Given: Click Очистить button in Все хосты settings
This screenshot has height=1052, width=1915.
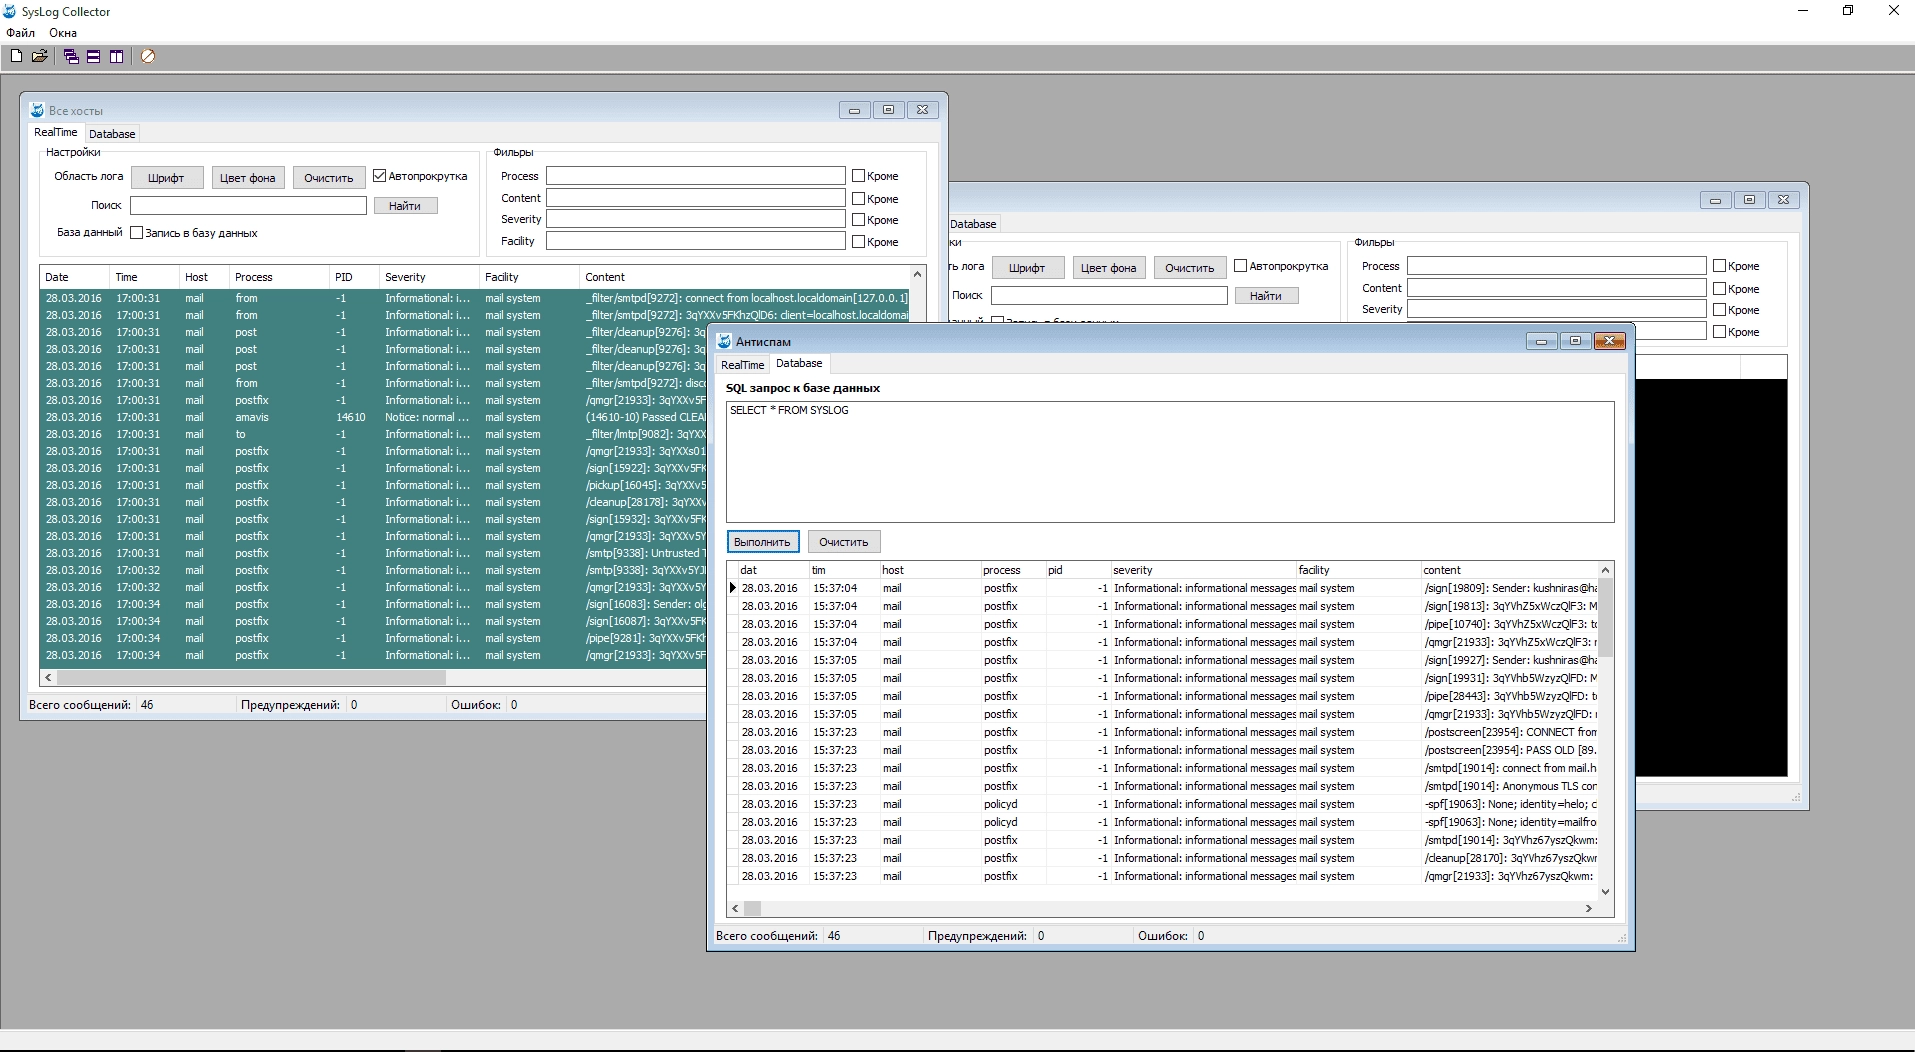Looking at the screenshot, I should pyautogui.click(x=329, y=178).
